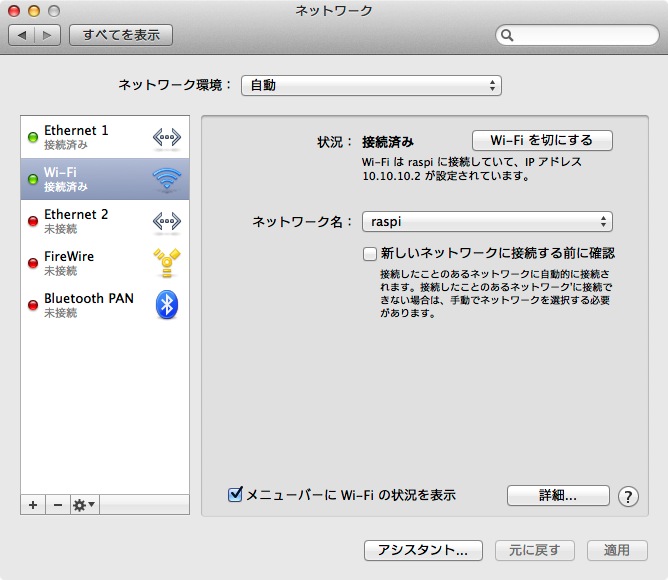668x580 pixels.
Task: Select Bluetooth PAN in the service list
Action: 88,305
